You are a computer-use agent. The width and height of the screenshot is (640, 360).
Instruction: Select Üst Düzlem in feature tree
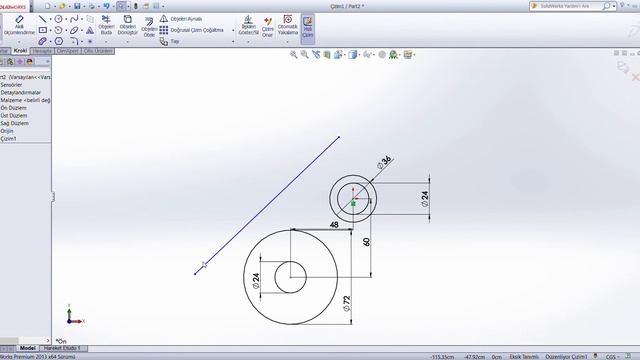(x=13, y=116)
